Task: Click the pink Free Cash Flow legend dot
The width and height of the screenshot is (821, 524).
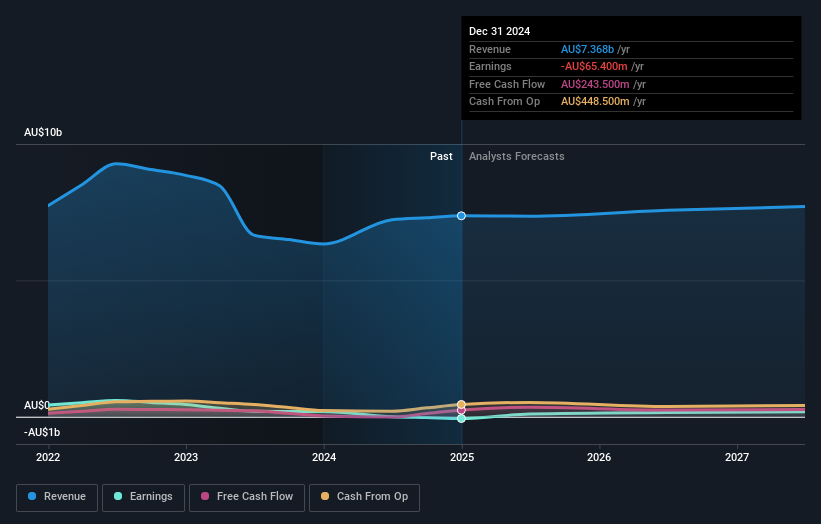Action: click(x=205, y=496)
